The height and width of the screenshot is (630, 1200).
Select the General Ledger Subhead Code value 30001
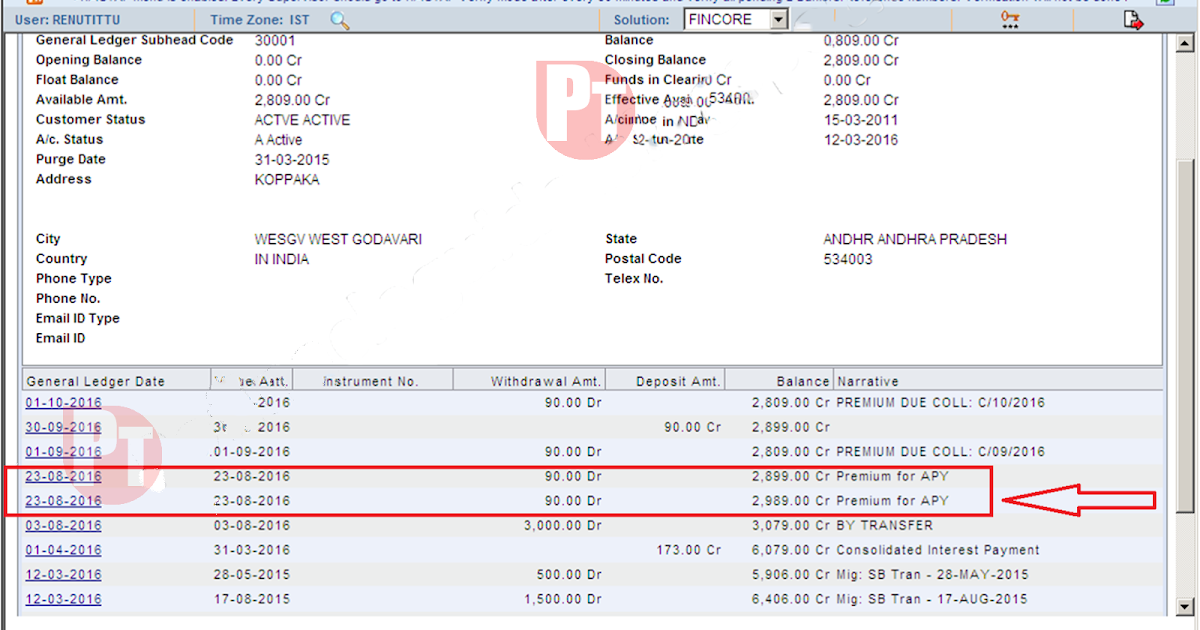[275, 40]
